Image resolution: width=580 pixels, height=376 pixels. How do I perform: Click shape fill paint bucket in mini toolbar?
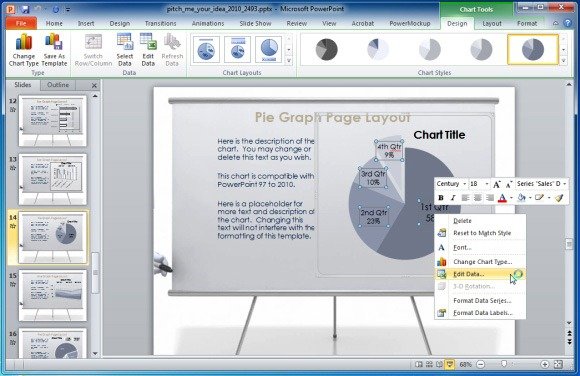pyautogui.click(x=522, y=198)
